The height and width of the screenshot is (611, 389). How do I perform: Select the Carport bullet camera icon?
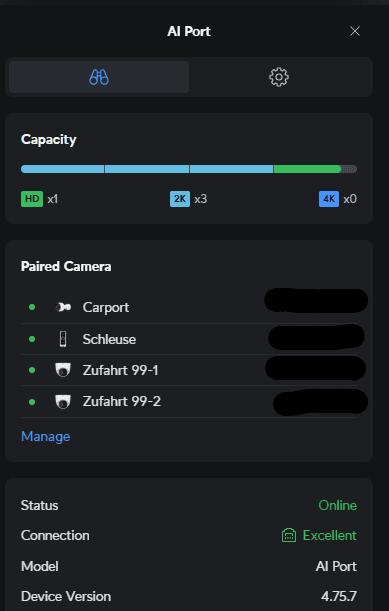pos(63,307)
